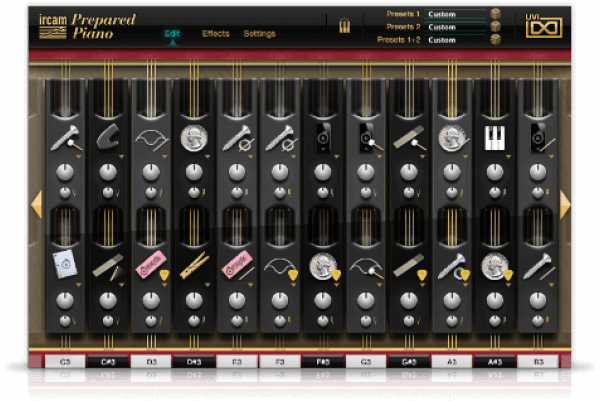This screenshot has width=600, height=401.
Task: Click the upper large knob on G3
Action: (366, 172)
